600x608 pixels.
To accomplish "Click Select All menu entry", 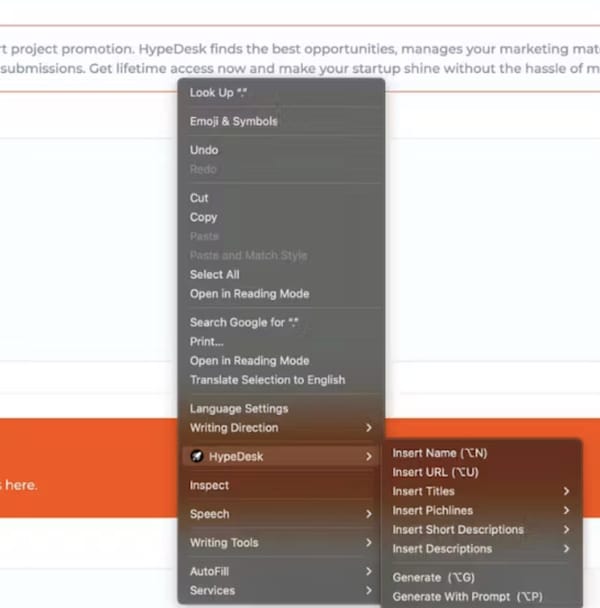I will point(214,275).
